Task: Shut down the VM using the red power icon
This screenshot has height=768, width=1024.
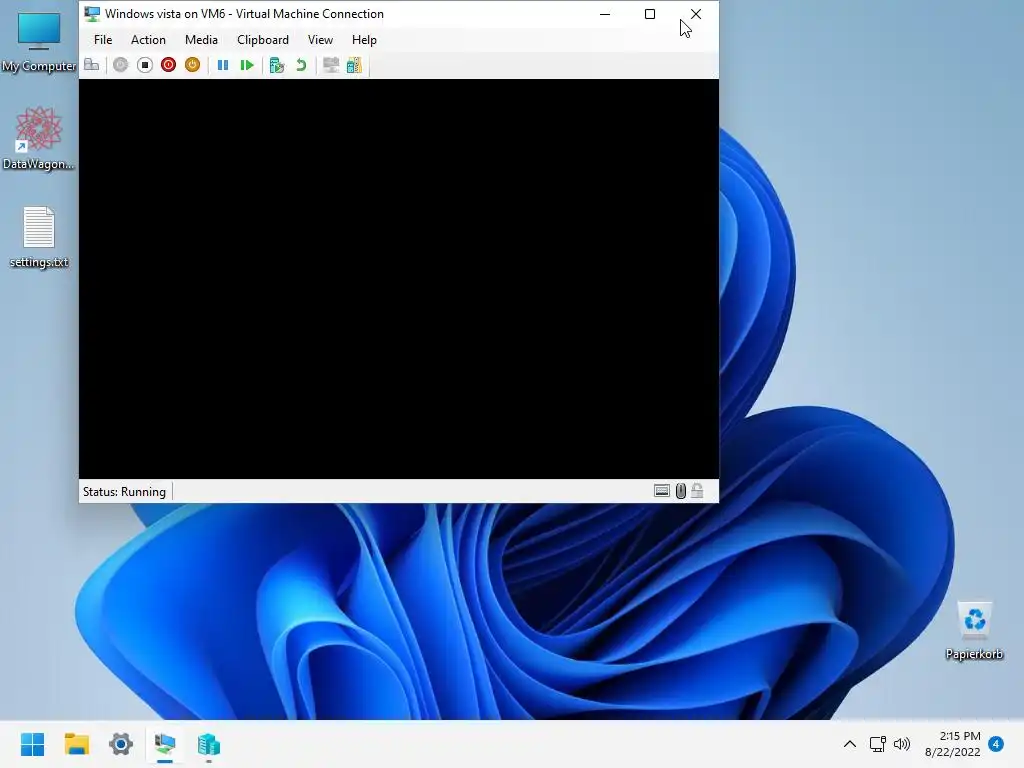Action: (x=168, y=65)
